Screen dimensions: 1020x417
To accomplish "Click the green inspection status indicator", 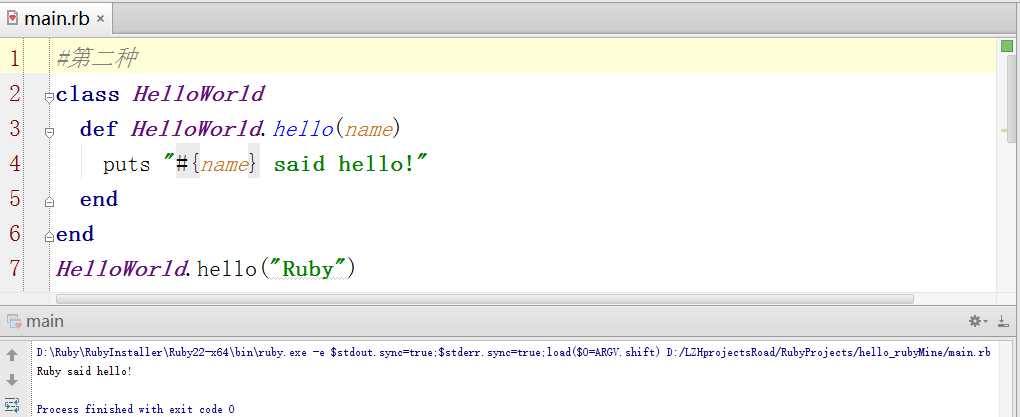I will [x=1007, y=46].
